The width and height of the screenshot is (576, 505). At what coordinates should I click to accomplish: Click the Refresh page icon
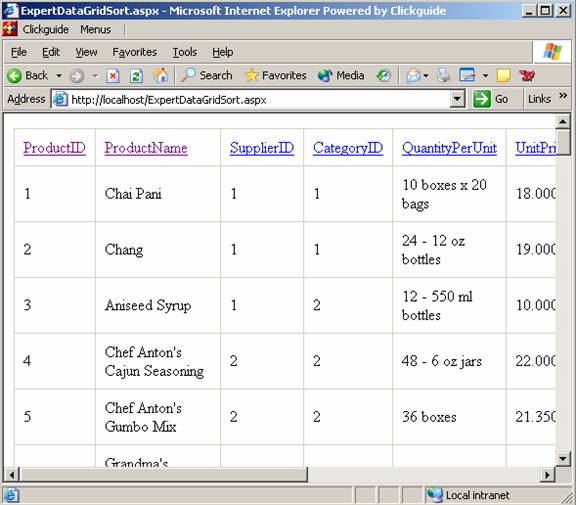(136, 76)
